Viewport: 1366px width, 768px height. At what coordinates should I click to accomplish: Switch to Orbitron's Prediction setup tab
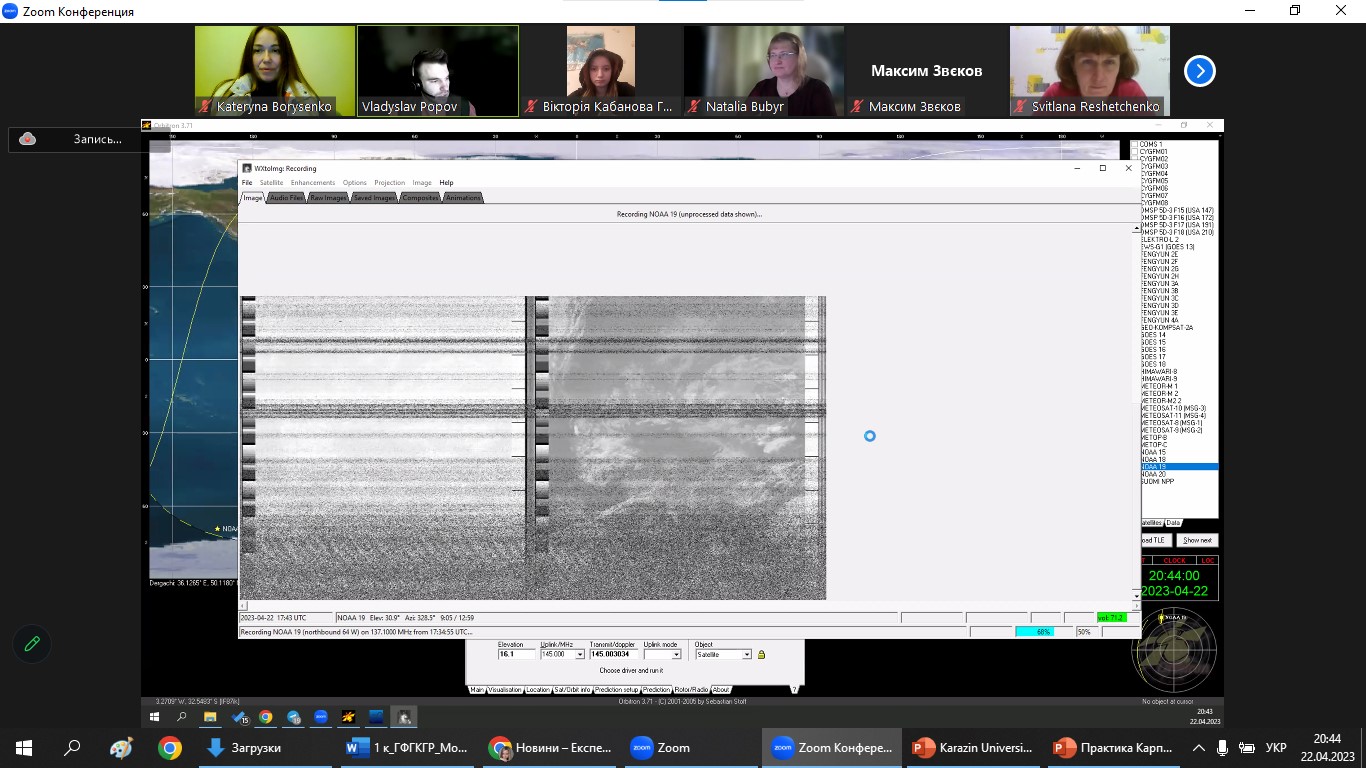coord(617,690)
